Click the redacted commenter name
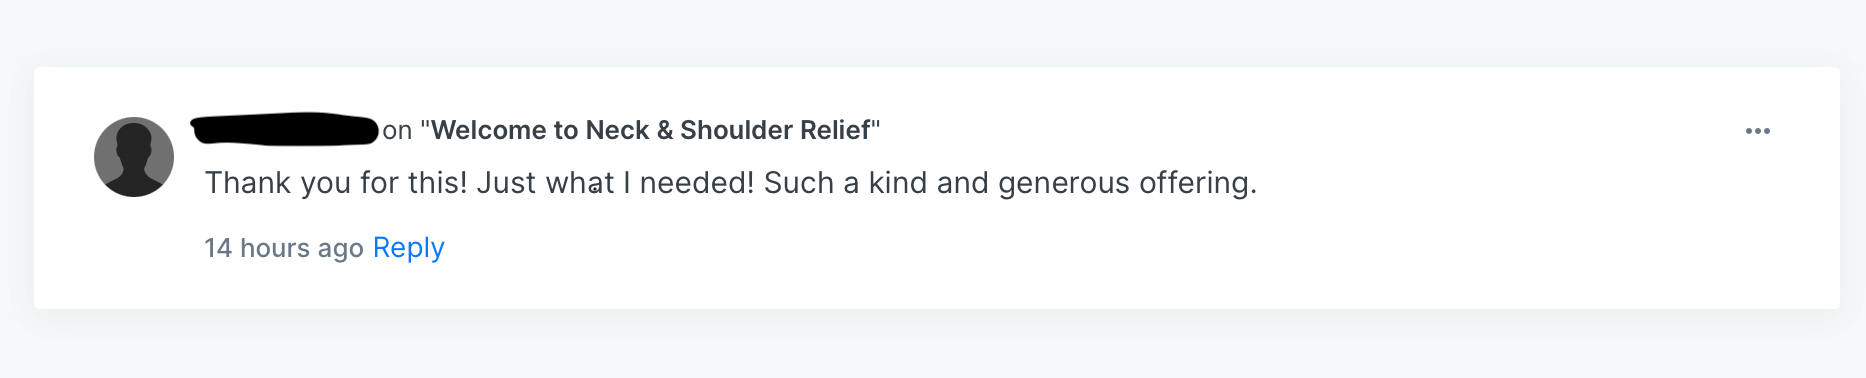The image size is (1866, 378). (x=285, y=129)
